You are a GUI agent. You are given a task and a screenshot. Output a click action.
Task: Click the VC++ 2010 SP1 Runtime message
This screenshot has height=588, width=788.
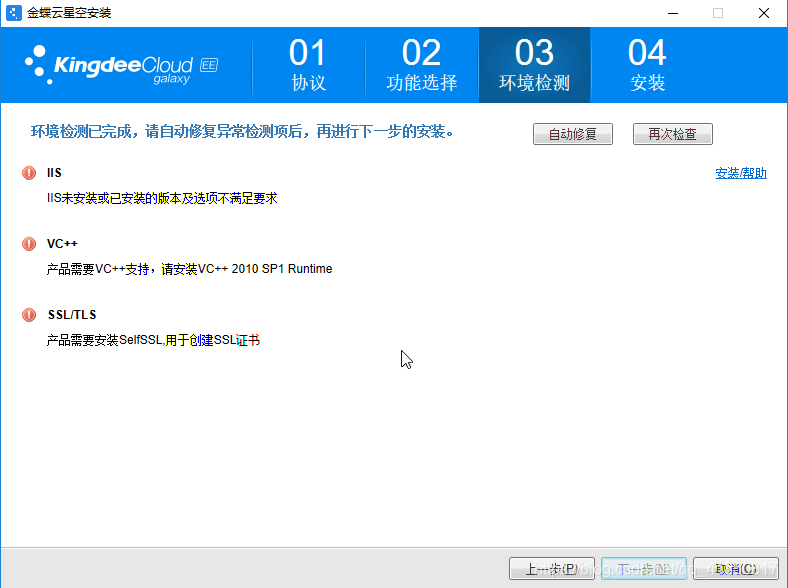[x=189, y=269]
